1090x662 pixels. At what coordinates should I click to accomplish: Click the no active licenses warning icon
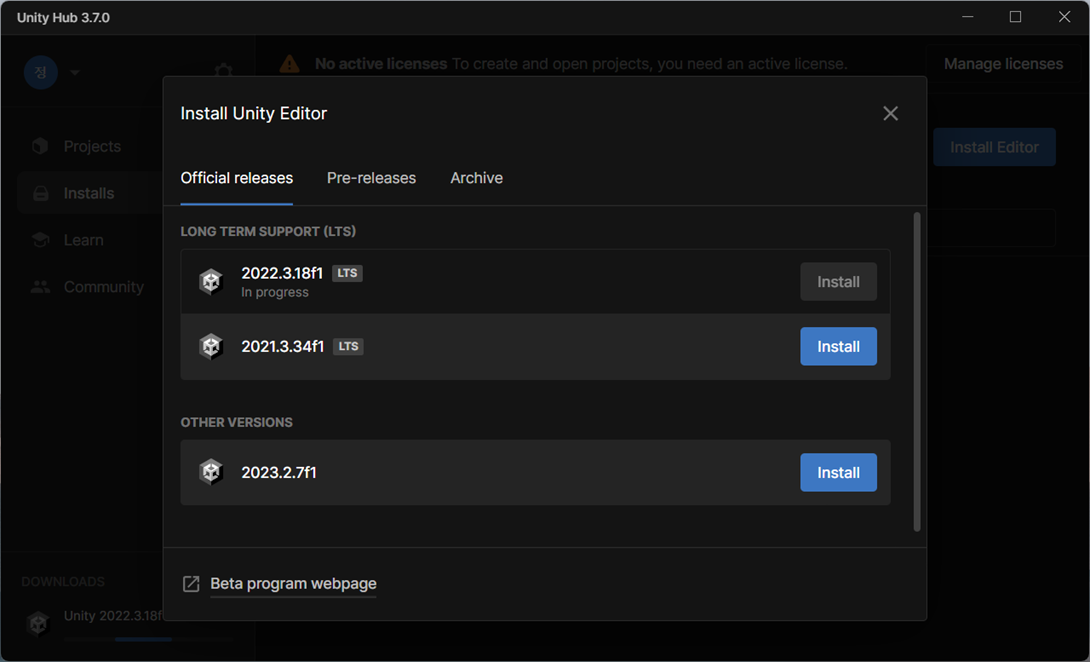[289, 64]
